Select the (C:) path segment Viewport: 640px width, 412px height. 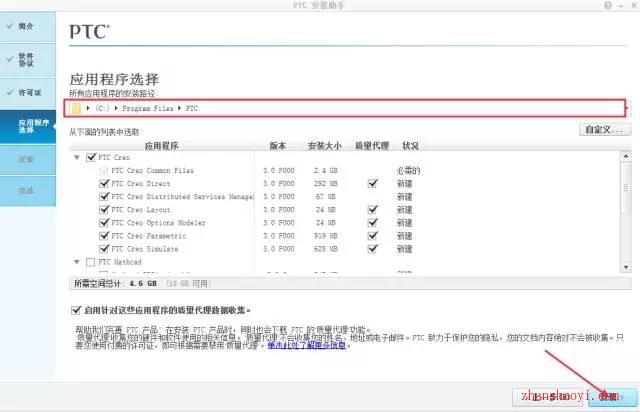click(x=102, y=108)
